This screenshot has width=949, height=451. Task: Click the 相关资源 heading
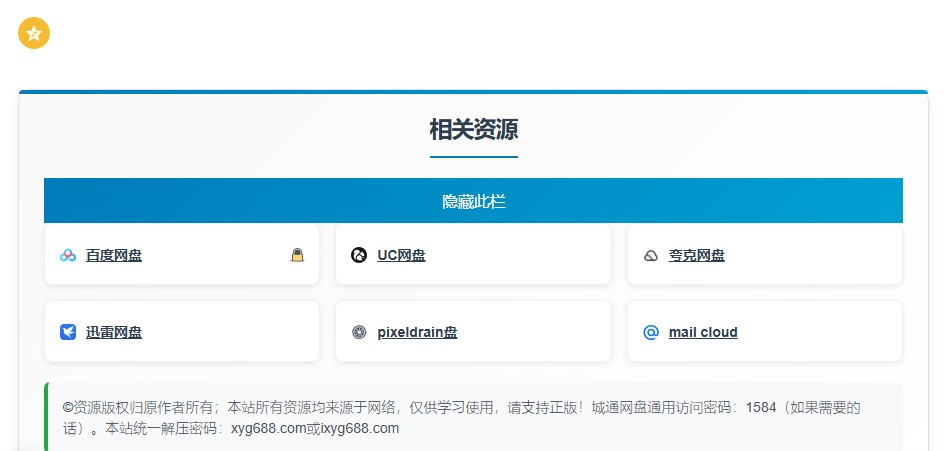[474, 130]
